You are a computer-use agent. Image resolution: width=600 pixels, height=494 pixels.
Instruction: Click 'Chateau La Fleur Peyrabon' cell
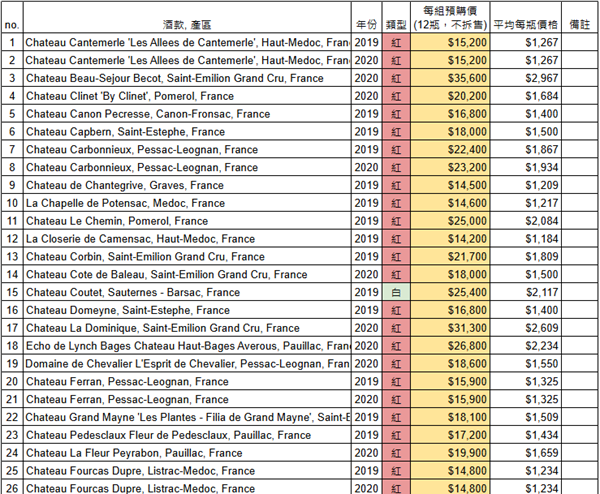point(187,453)
